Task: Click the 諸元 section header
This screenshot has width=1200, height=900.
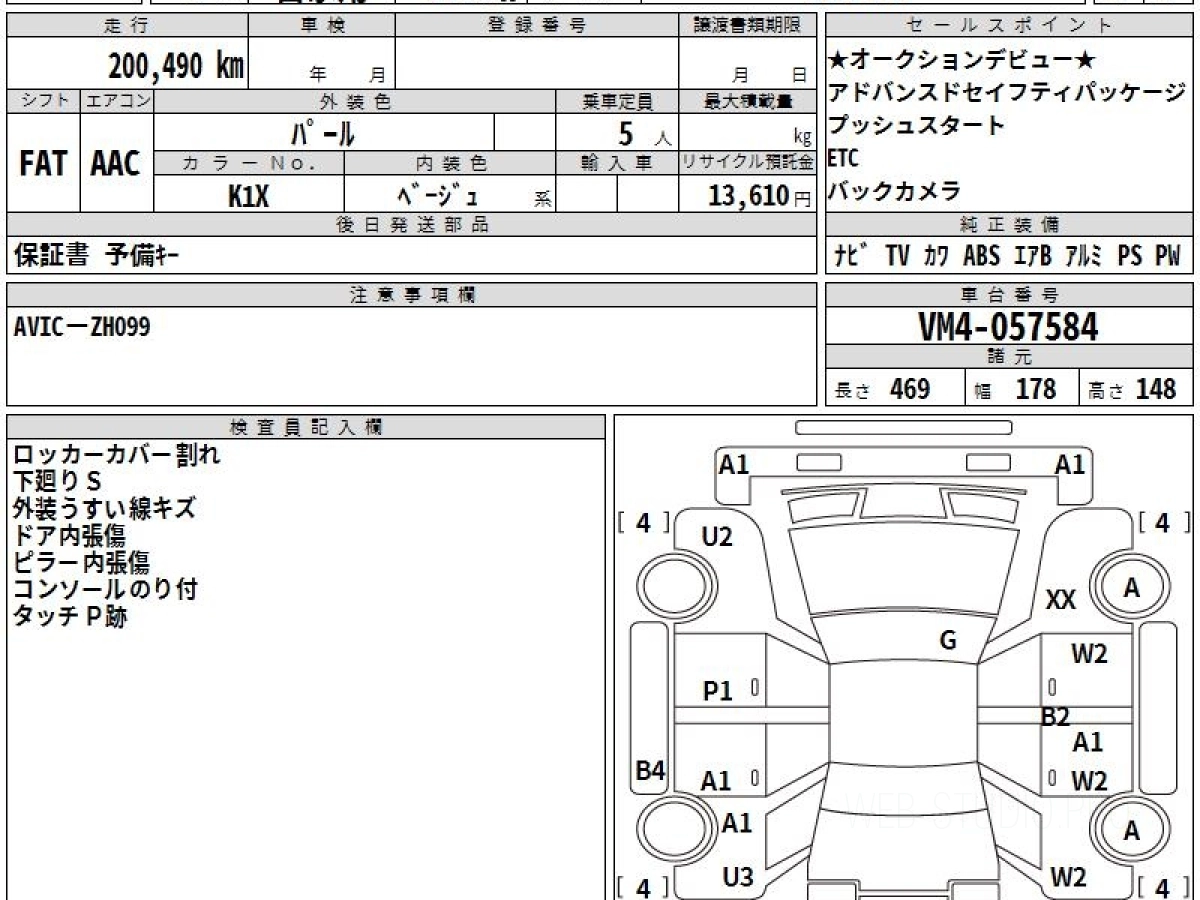Action: [x=1010, y=357]
